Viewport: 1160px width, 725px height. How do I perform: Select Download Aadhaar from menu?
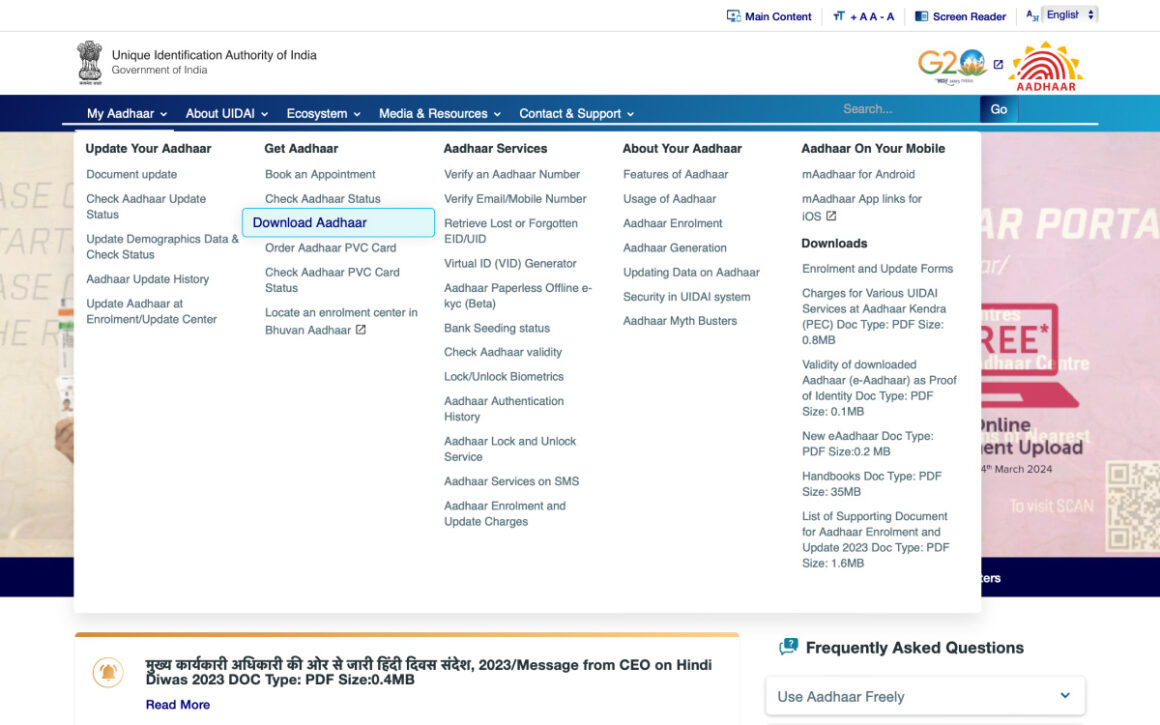(310, 223)
